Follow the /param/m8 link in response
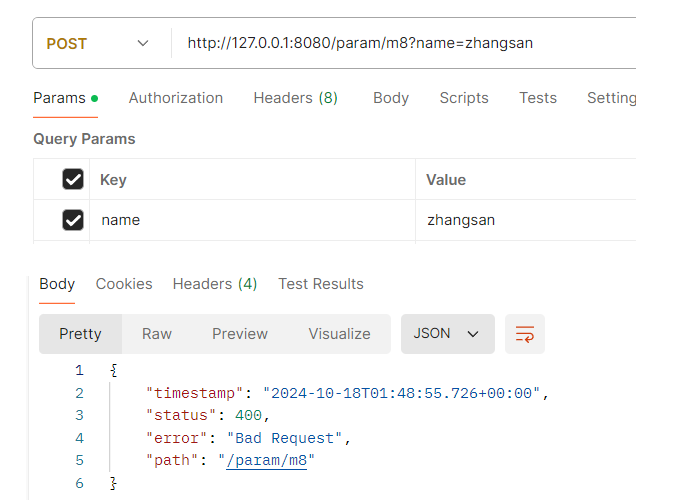 coord(267,461)
